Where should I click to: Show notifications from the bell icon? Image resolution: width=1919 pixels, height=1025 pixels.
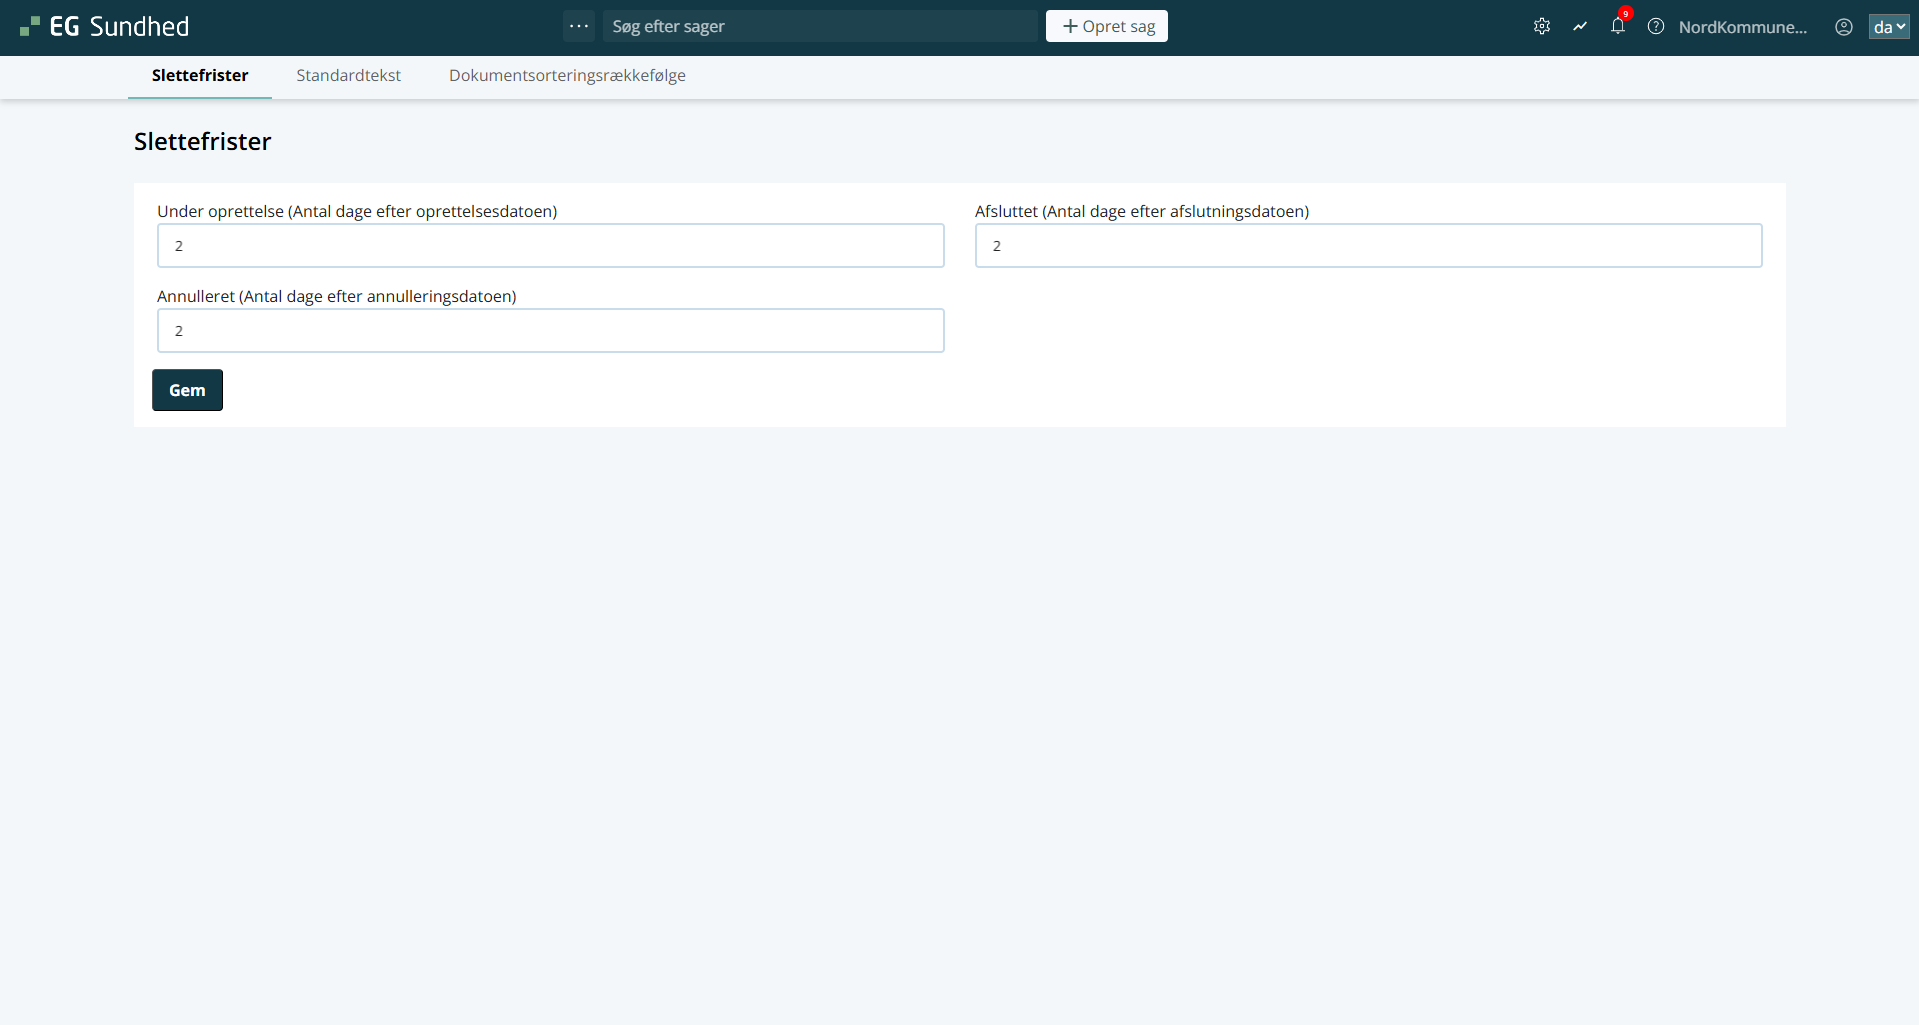click(1617, 27)
